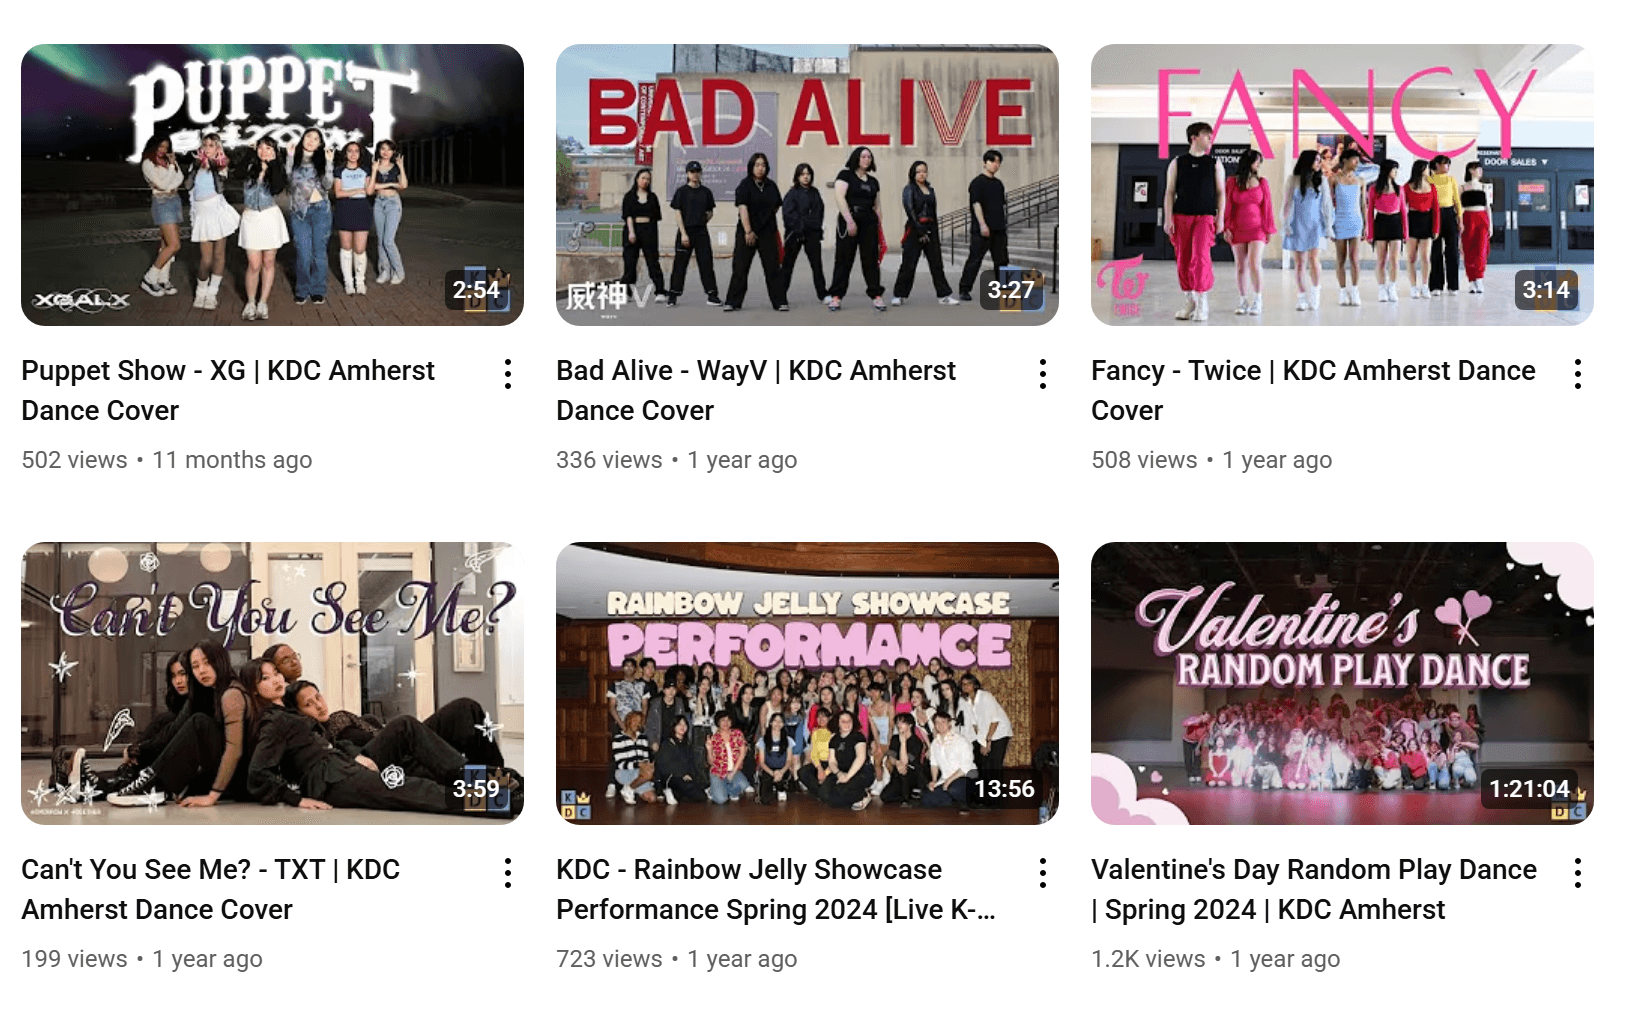Click title 'Bad Alive - WayV | KDC Amherst'
1632x1020 pixels.
(756, 371)
